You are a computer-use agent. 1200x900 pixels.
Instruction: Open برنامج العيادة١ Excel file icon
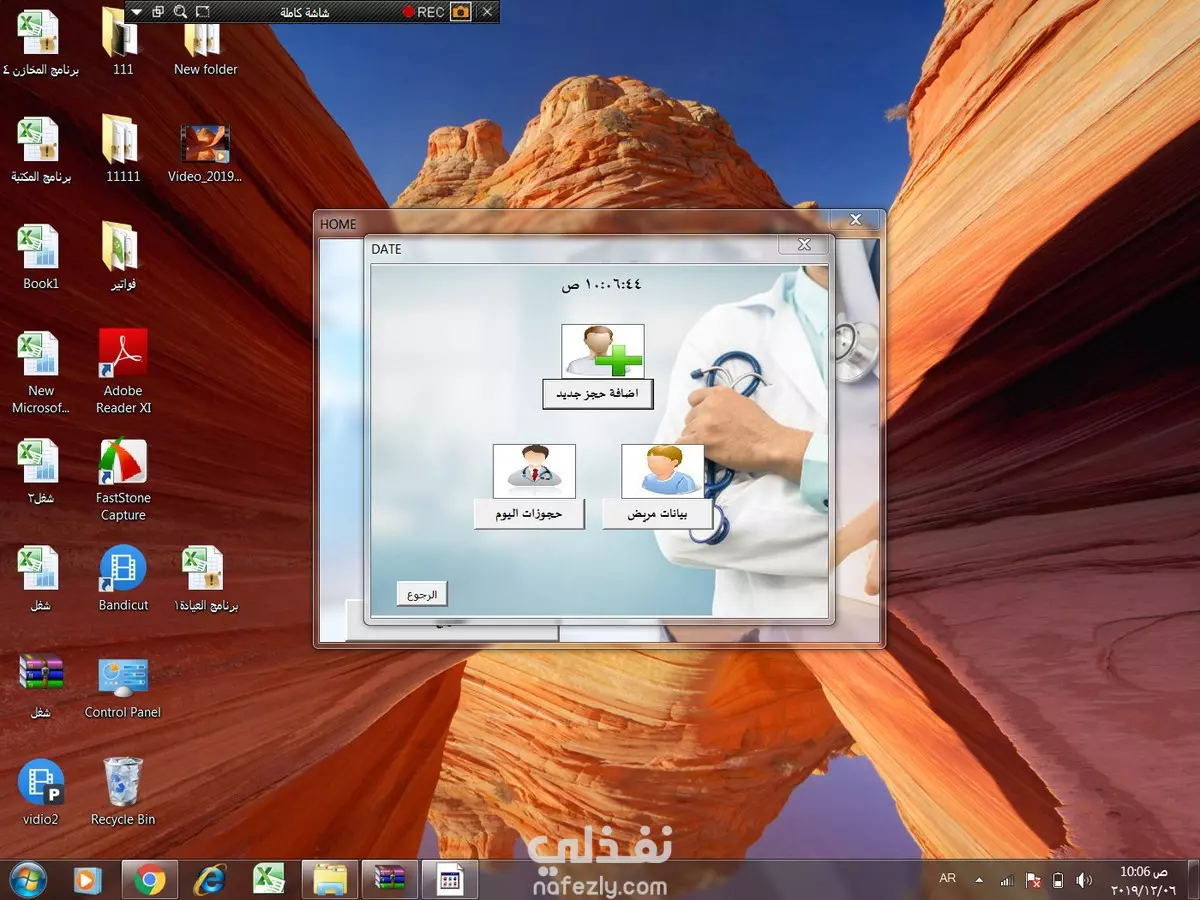click(206, 579)
